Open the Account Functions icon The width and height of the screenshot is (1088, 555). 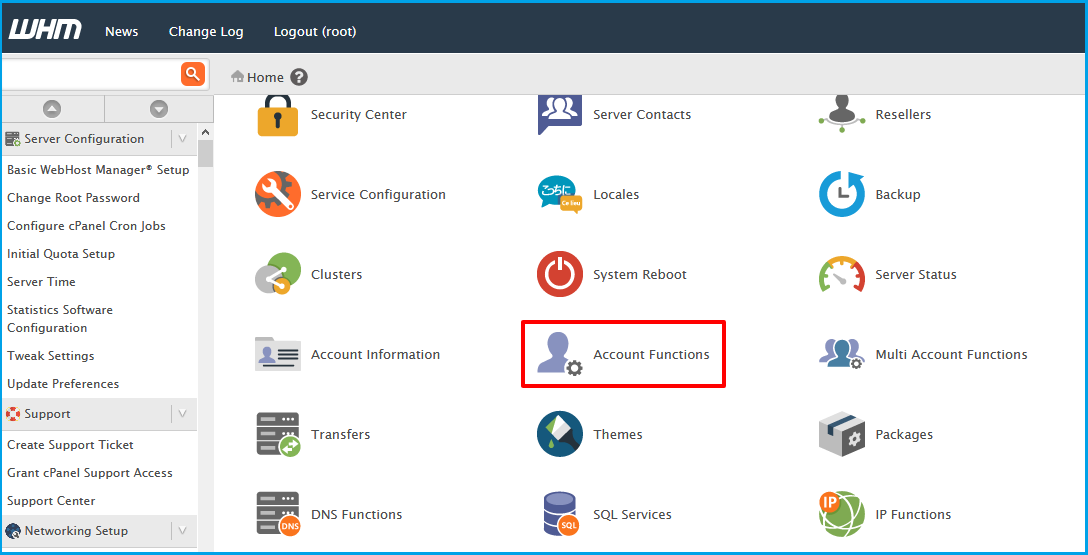tap(559, 354)
